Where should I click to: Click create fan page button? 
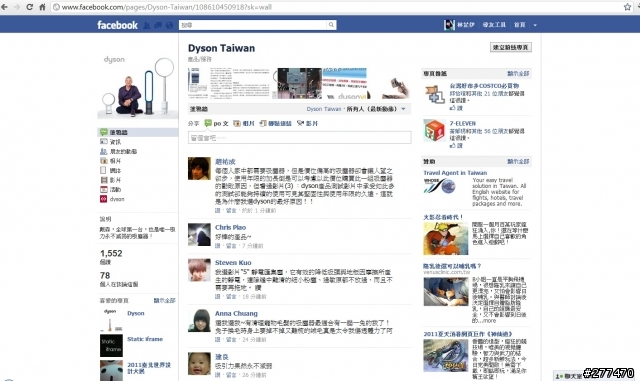(511, 47)
